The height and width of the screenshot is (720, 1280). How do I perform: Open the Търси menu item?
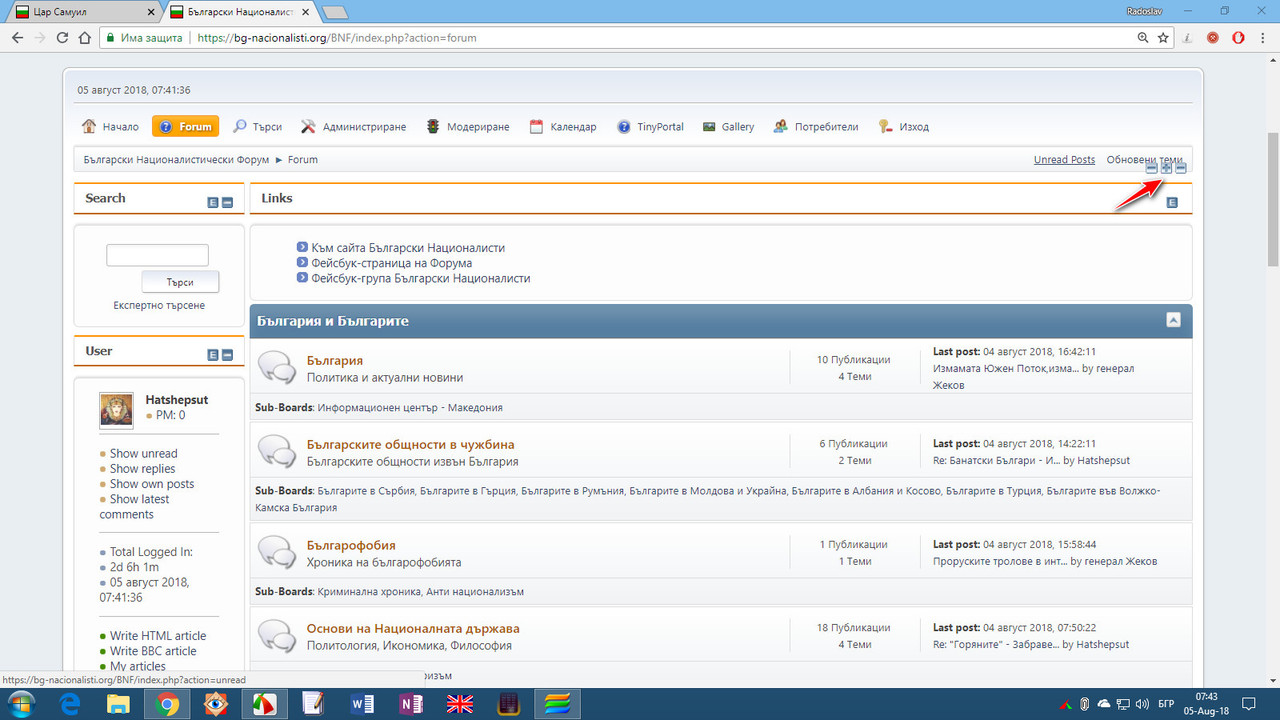pos(257,127)
